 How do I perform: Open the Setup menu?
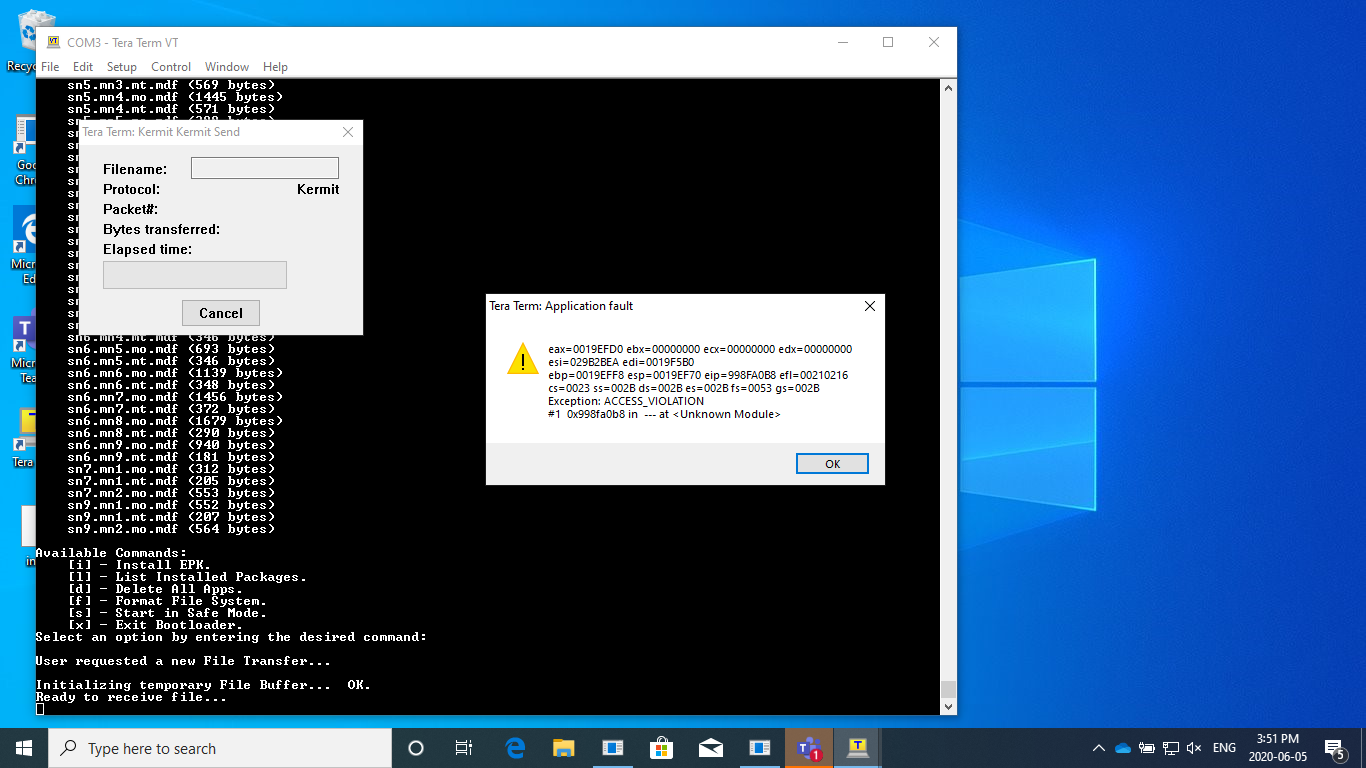122,67
